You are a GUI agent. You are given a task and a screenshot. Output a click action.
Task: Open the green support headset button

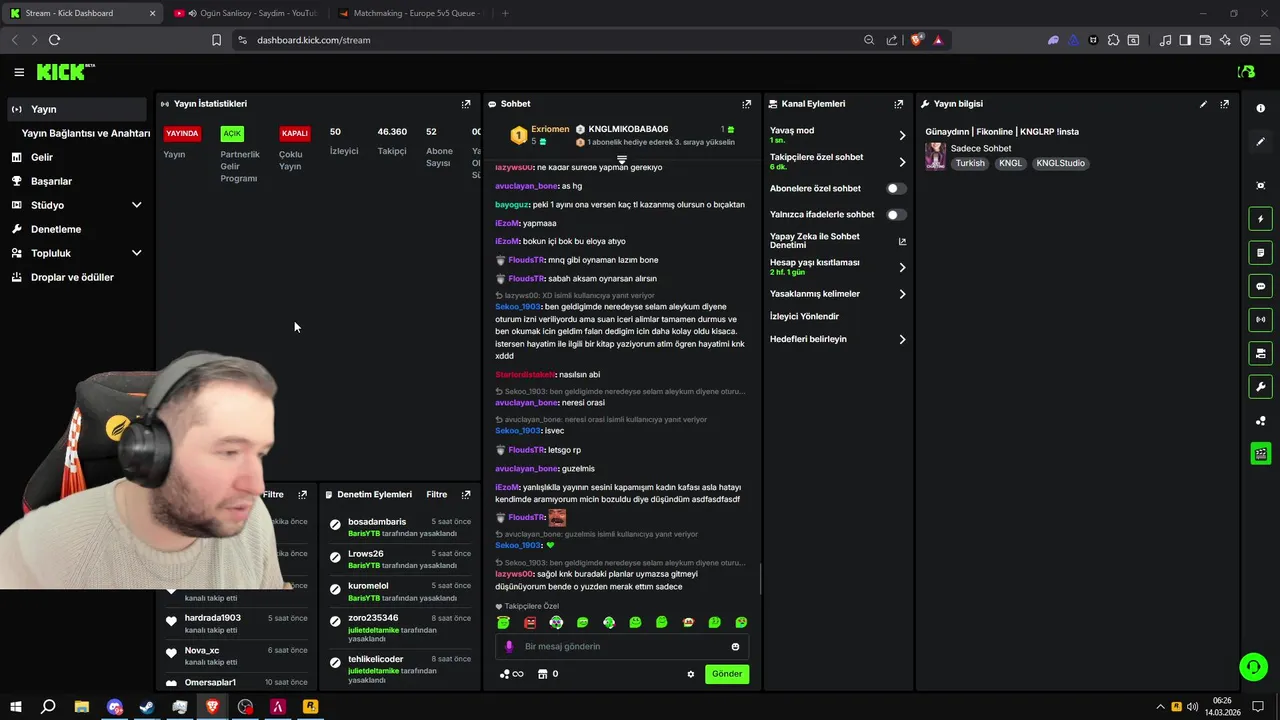pyautogui.click(x=1252, y=666)
